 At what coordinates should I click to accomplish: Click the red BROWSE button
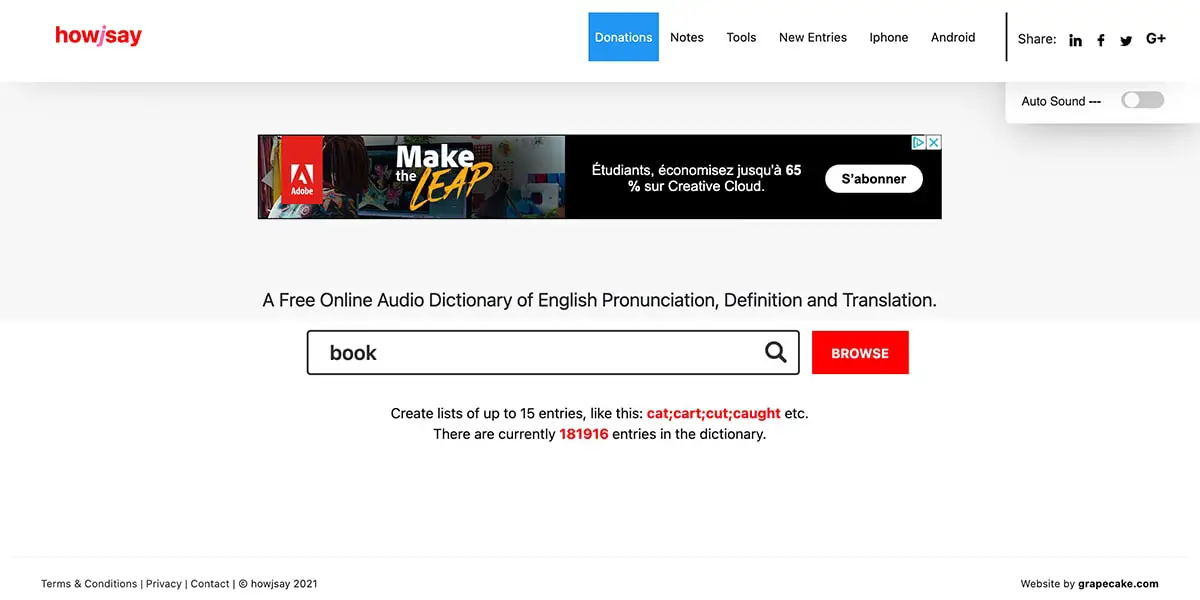(860, 353)
